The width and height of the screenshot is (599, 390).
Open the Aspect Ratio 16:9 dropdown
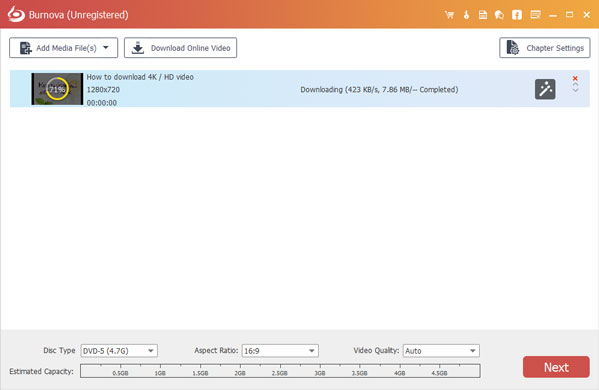[280, 351]
